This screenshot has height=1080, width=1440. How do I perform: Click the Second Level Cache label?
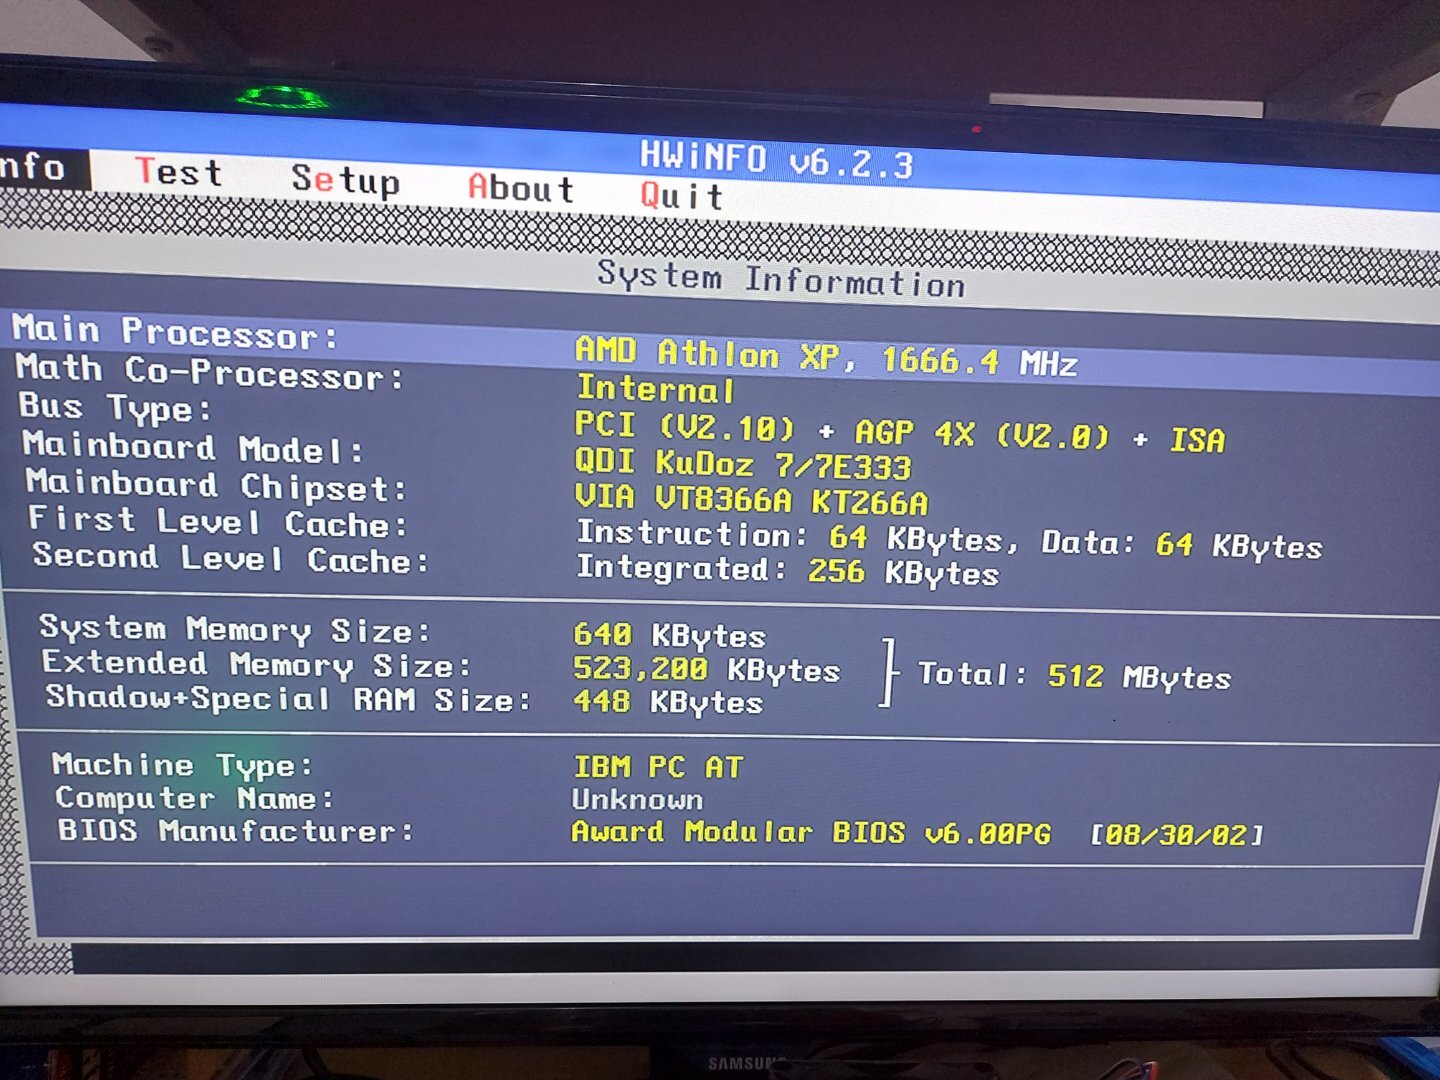point(231,558)
